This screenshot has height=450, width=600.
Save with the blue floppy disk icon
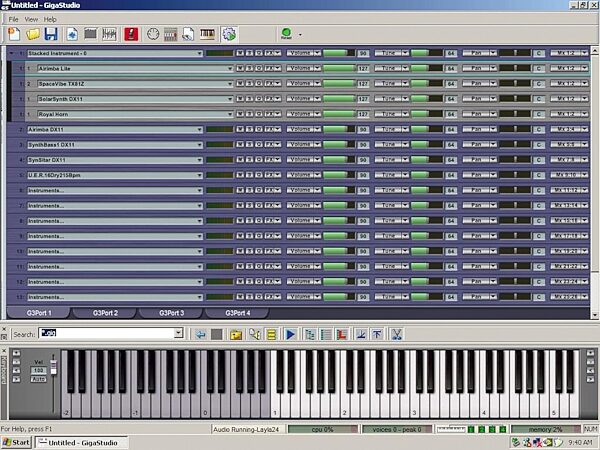click(51, 34)
